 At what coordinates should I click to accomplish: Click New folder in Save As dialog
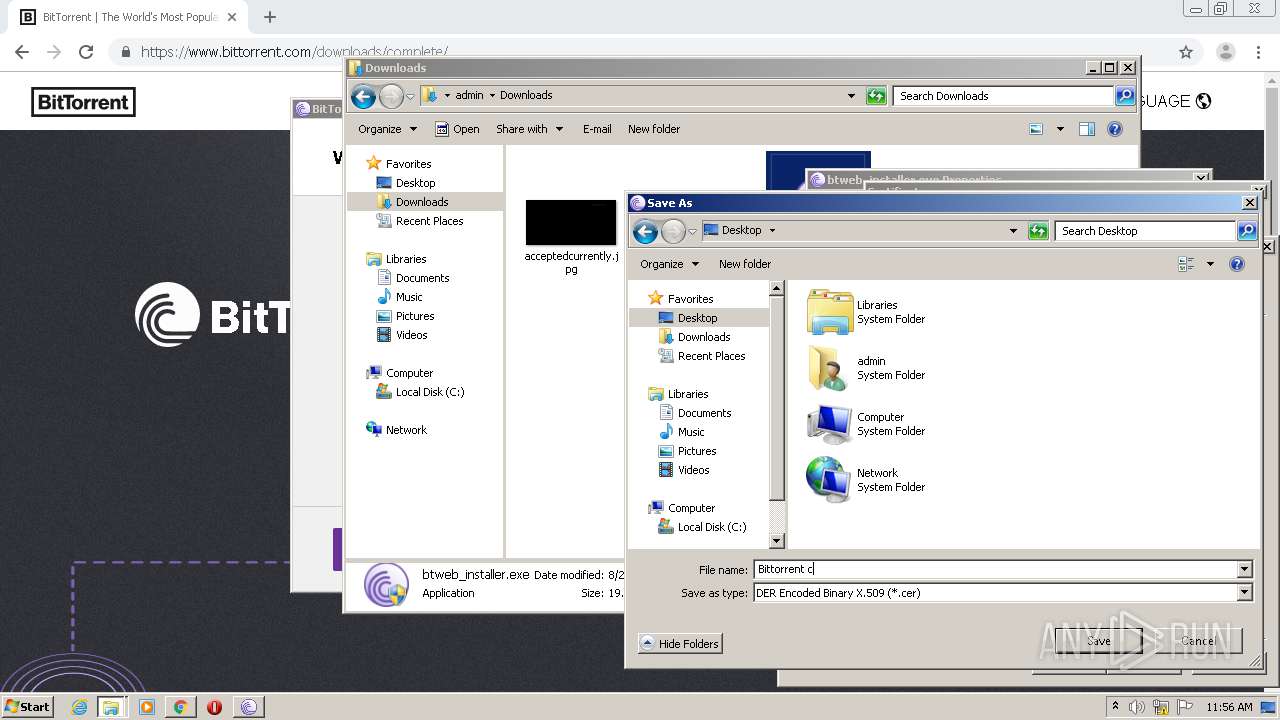pyautogui.click(x=745, y=264)
